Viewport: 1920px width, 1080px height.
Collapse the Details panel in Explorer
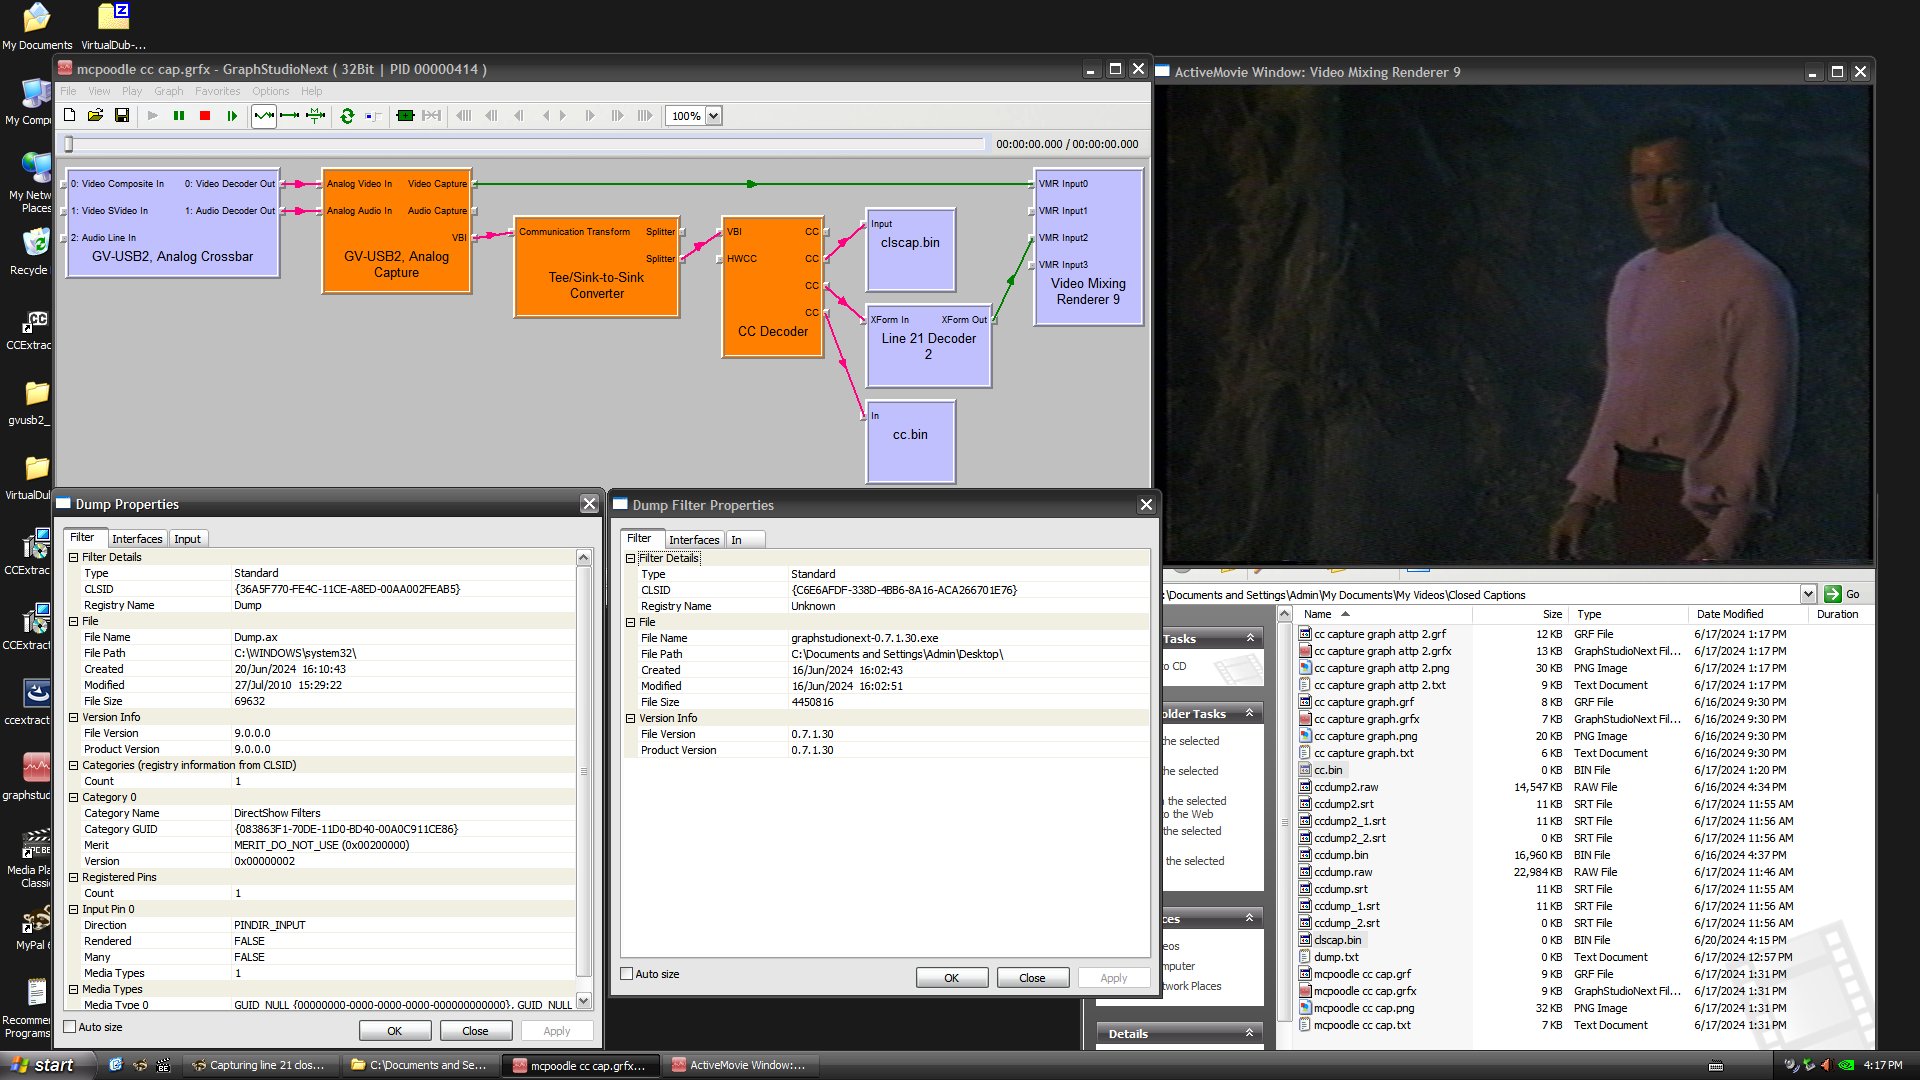pos(1249,1033)
